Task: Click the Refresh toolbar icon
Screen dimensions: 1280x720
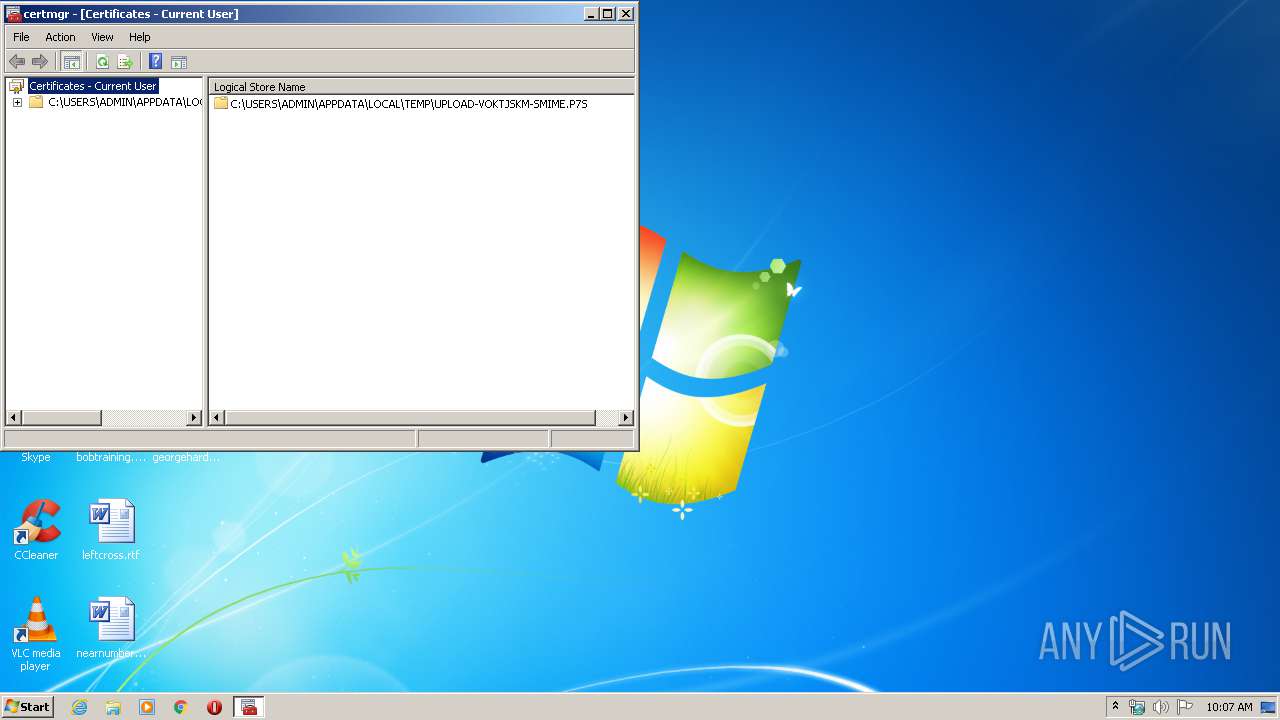Action: click(x=102, y=61)
